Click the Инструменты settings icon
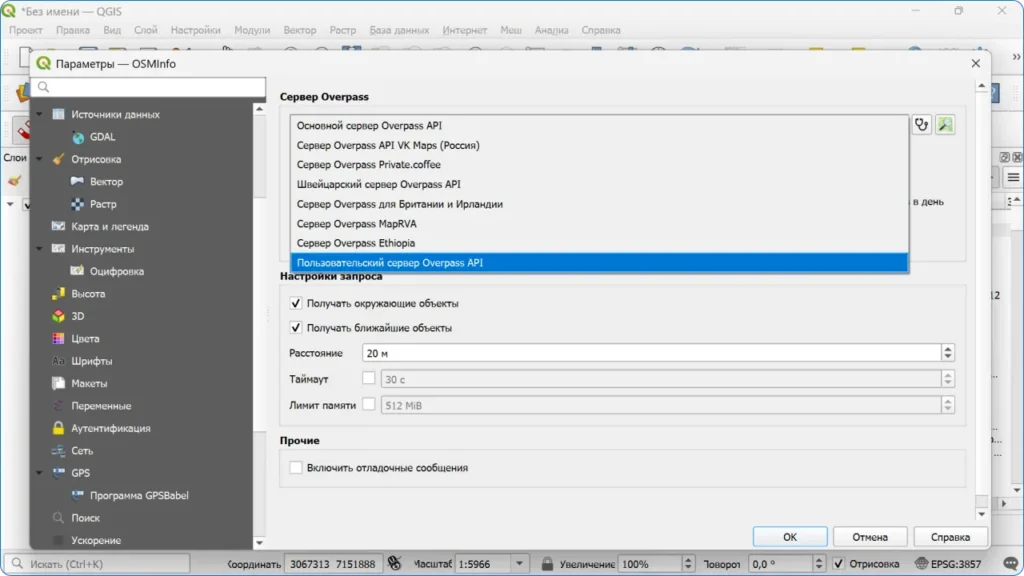 pyautogui.click(x=58, y=248)
